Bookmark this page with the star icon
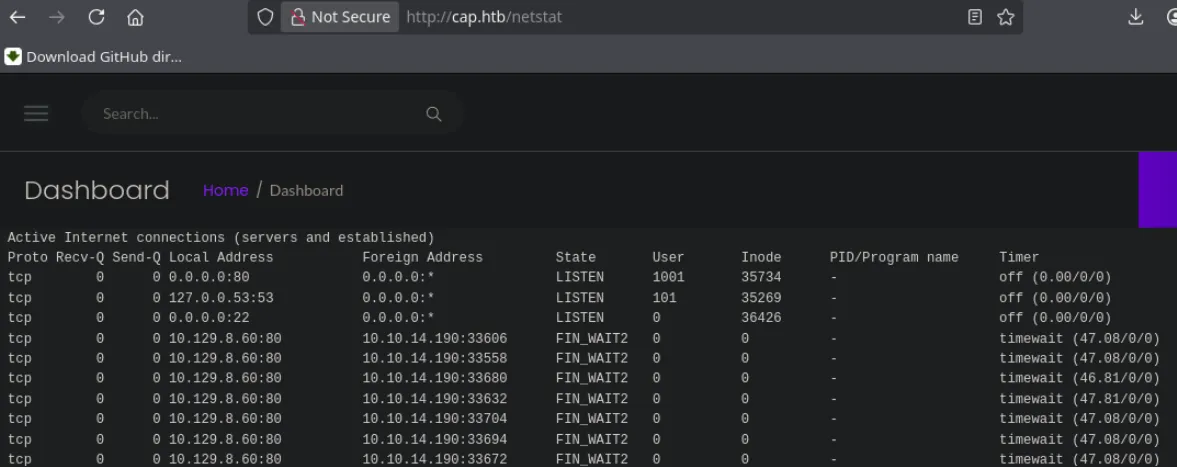 click(1006, 17)
